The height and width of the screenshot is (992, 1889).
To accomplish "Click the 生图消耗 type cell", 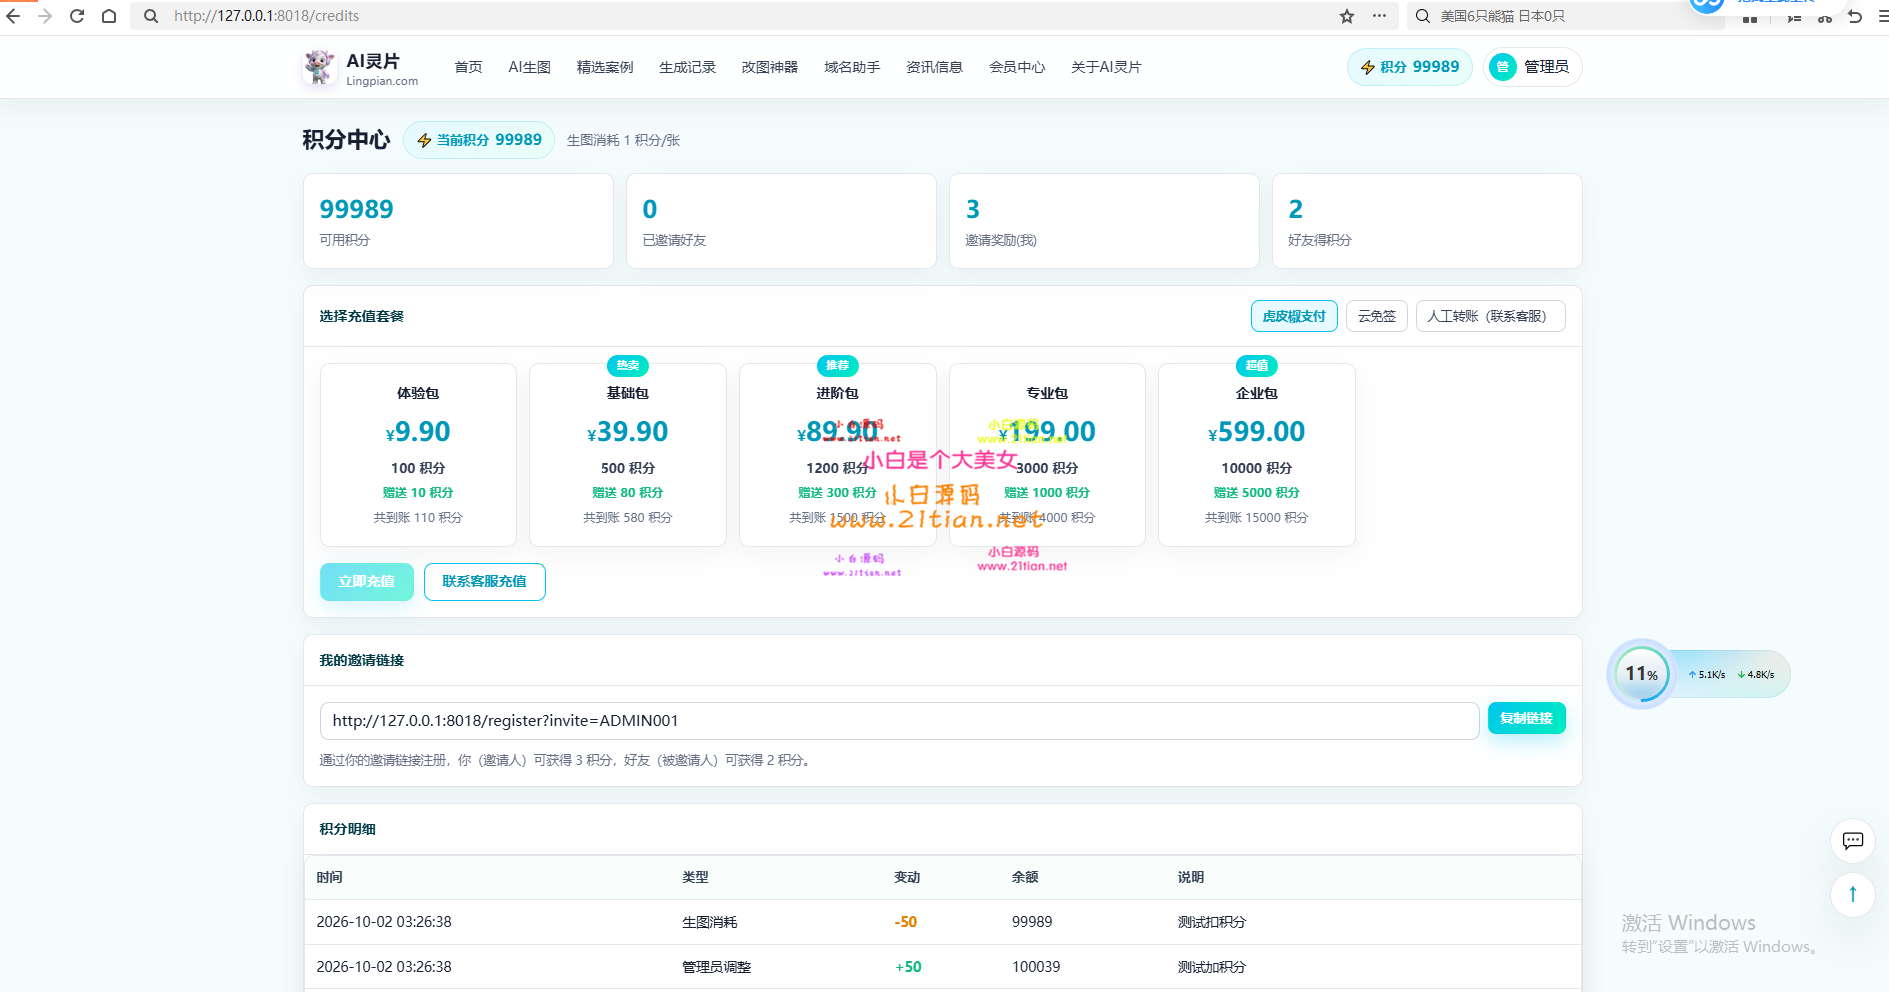I will click(x=709, y=922).
